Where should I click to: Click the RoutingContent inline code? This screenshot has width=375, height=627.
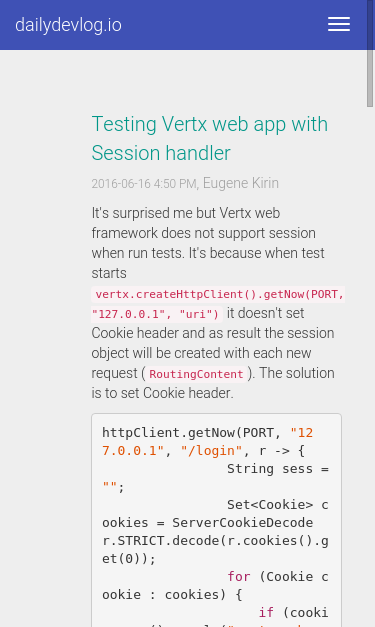(x=196, y=374)
